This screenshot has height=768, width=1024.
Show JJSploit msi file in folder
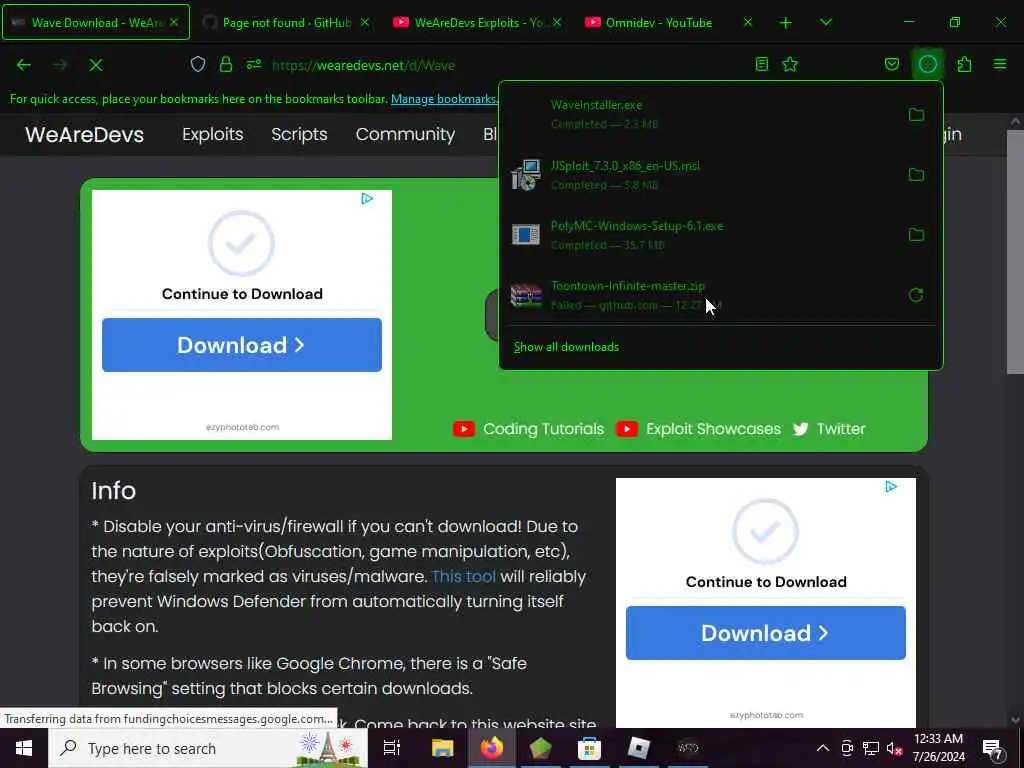(916, 175)
